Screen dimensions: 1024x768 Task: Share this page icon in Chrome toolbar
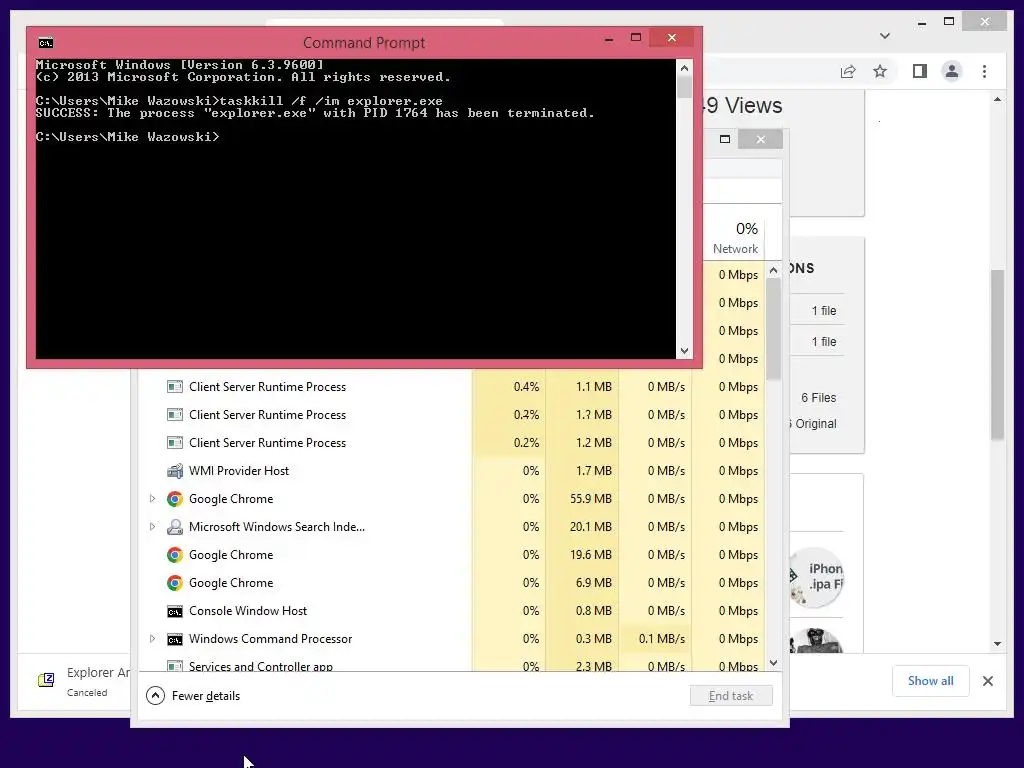pyautogui.click(x=848, y=71)
